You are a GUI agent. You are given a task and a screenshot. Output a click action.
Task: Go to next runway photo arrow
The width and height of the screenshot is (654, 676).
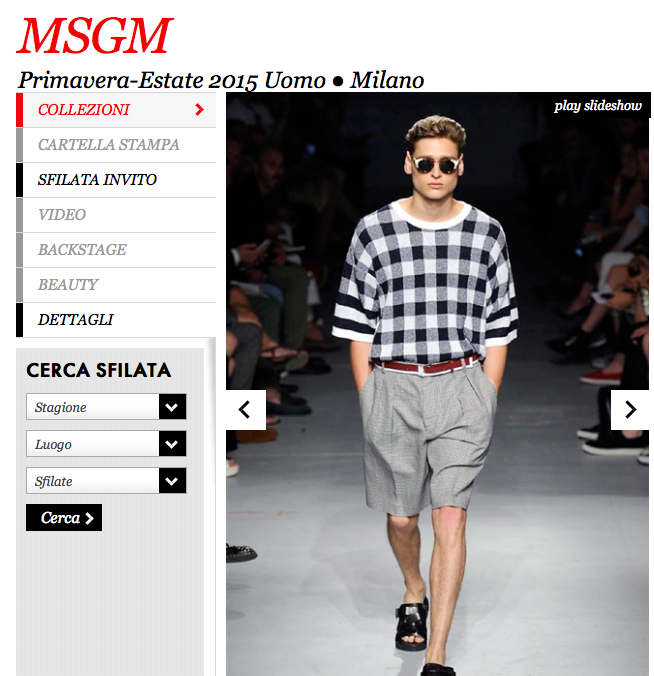point(630,410)
